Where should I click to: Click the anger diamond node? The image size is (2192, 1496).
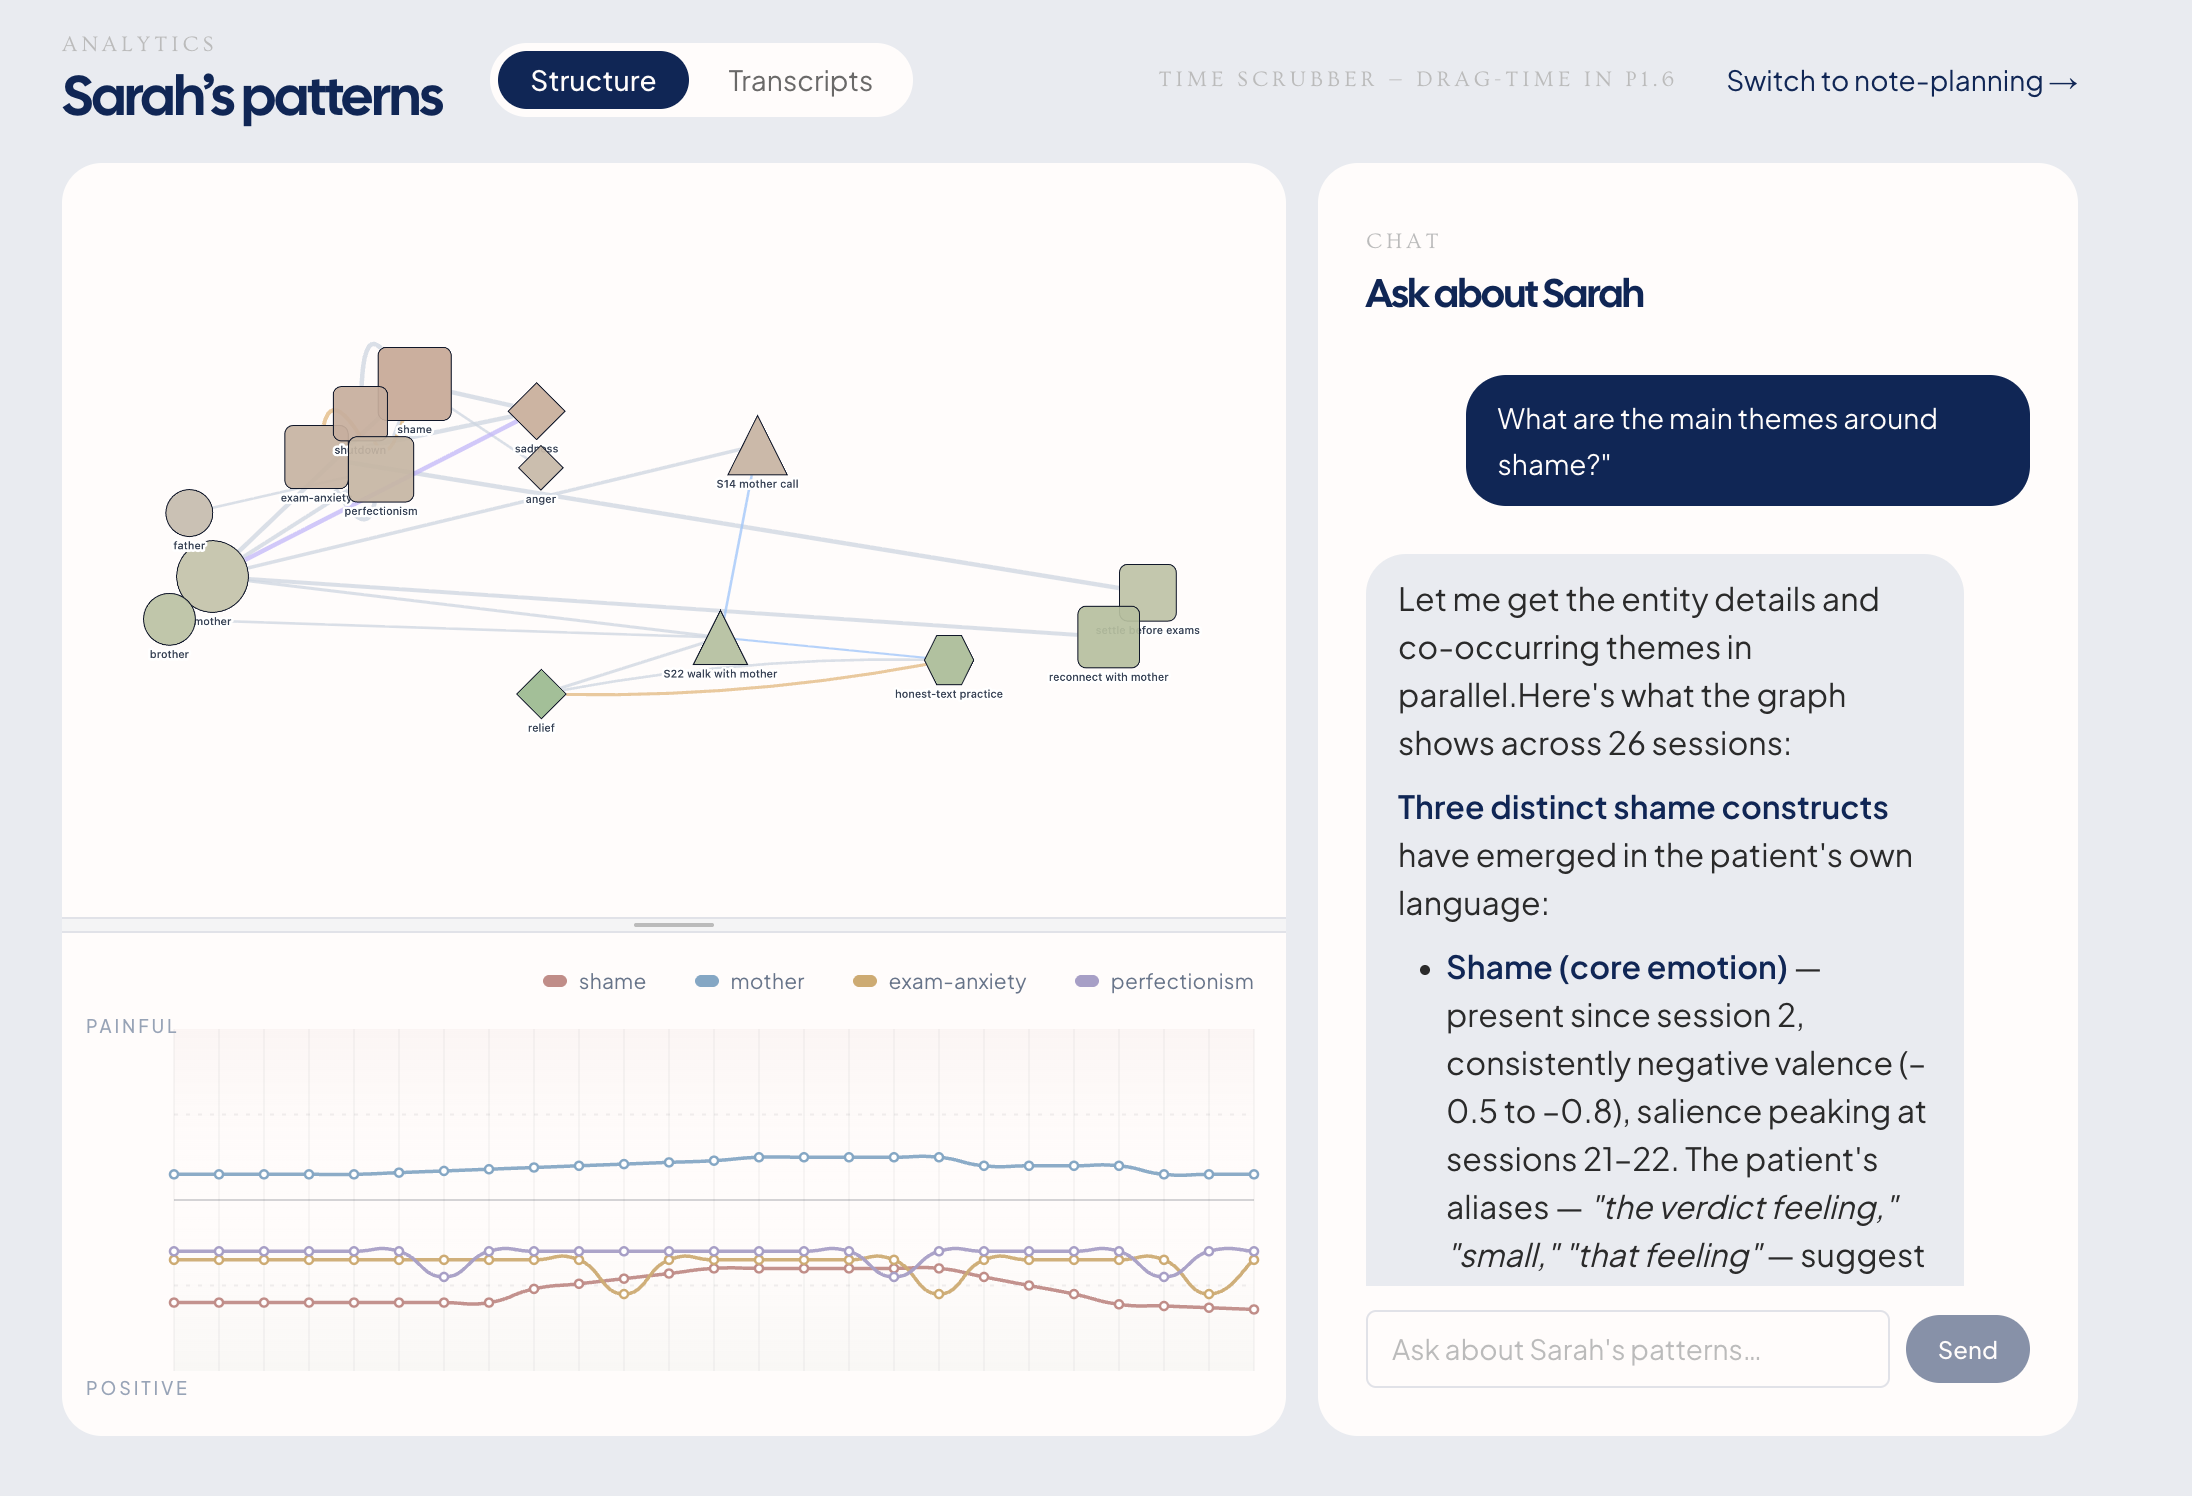[x=541, y=468]
